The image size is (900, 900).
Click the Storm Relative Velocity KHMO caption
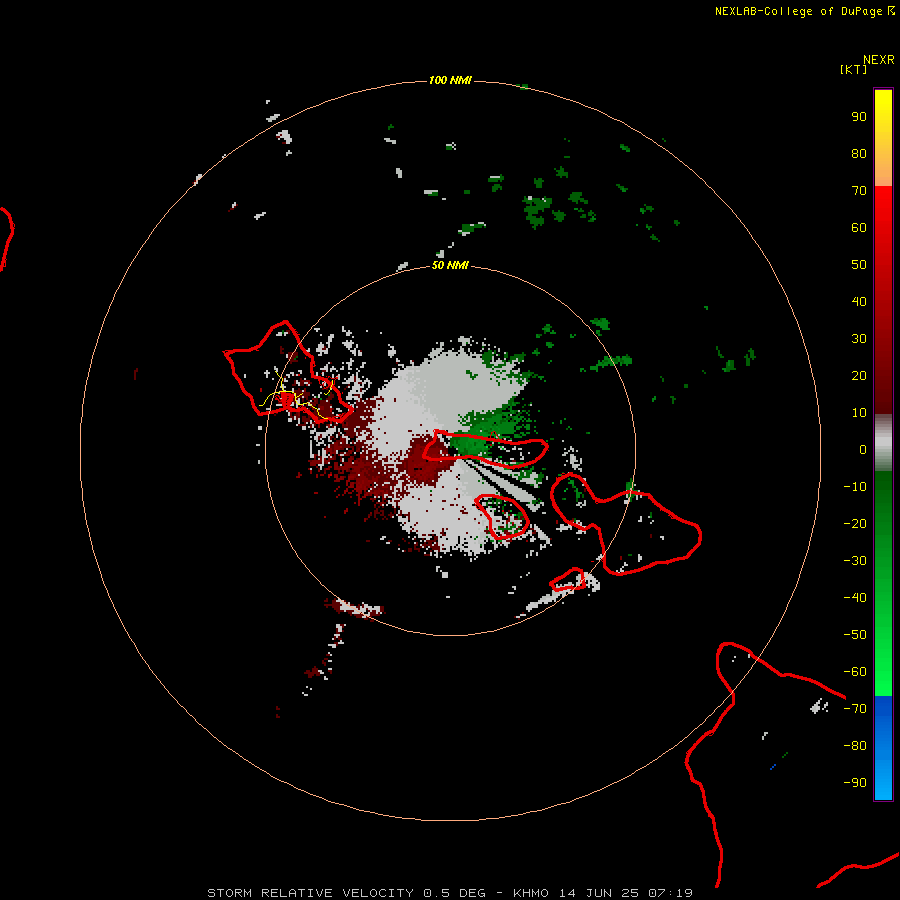[450, 893]
